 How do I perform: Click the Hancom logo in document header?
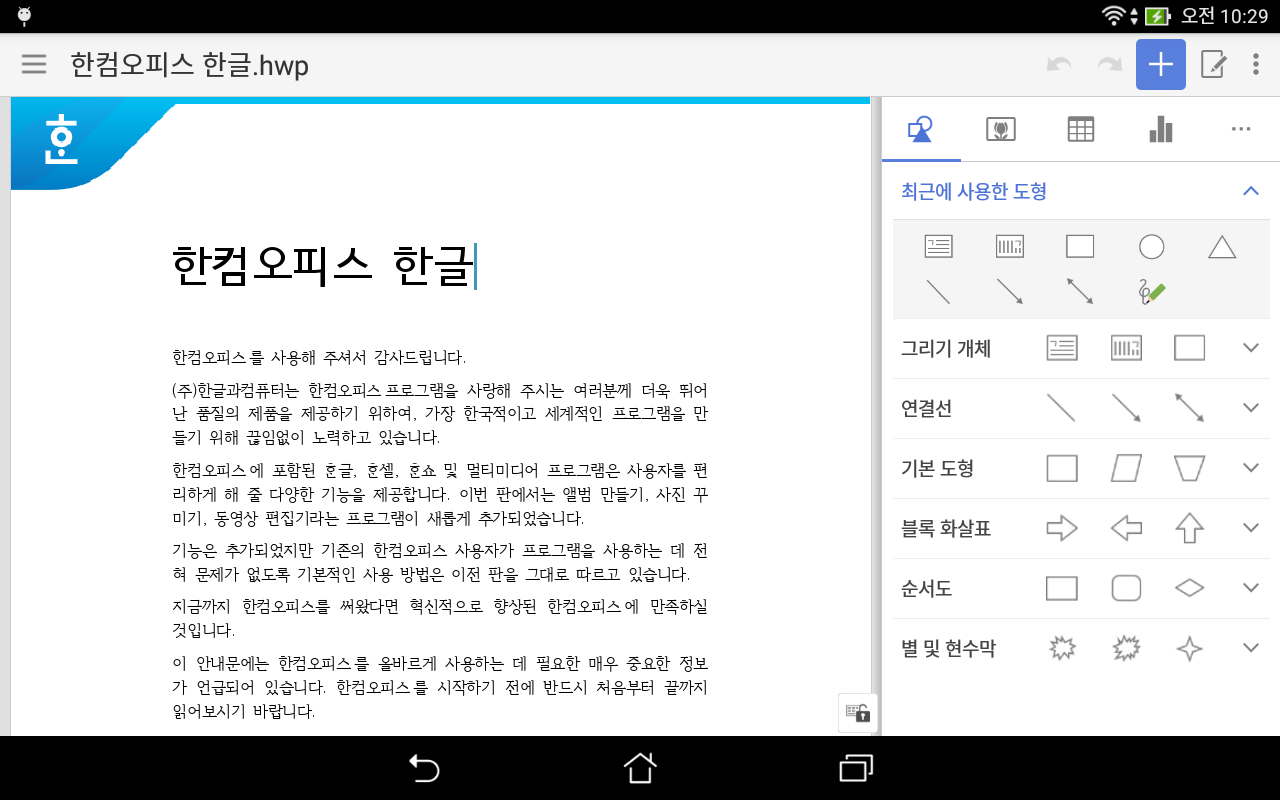point(61,139)
